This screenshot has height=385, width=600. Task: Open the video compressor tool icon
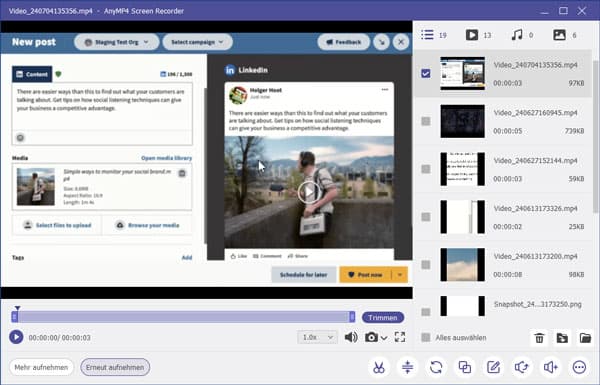coord(408,367)
